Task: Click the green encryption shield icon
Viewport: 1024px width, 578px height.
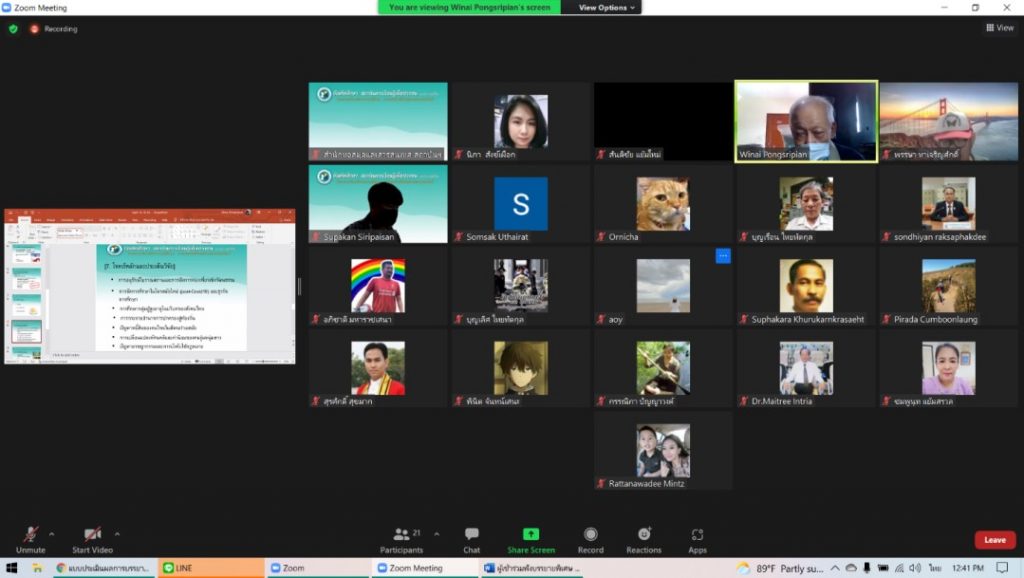Action: pos(13,29)
